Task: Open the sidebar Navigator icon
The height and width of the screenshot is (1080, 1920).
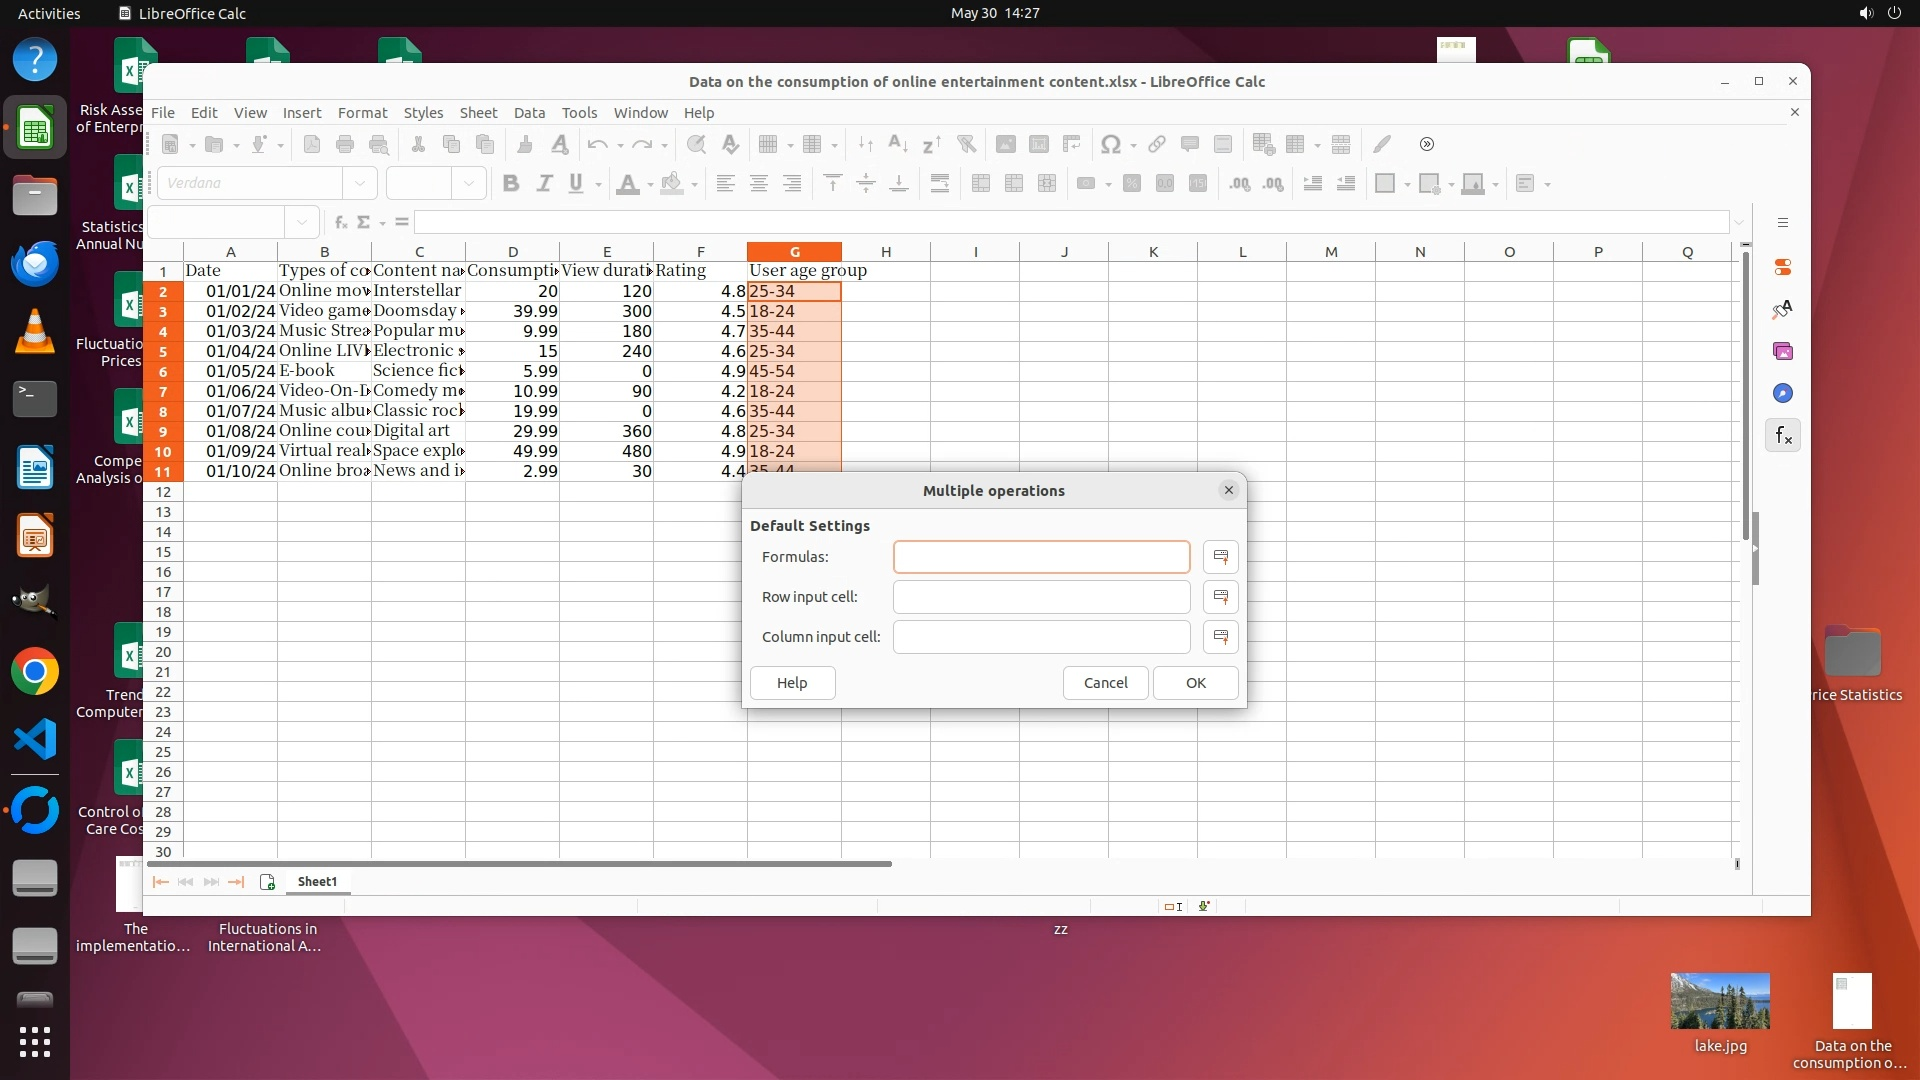Action: 1783,394
